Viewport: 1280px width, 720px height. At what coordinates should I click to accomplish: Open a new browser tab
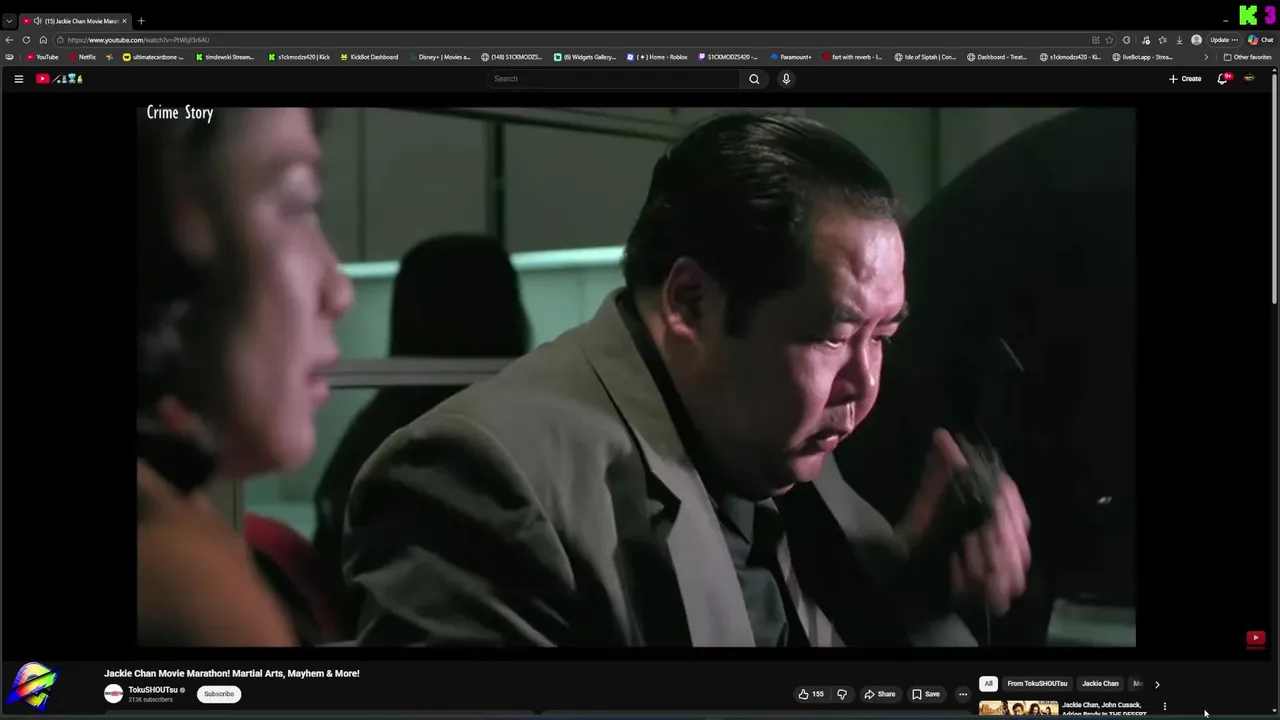(141, 21)
